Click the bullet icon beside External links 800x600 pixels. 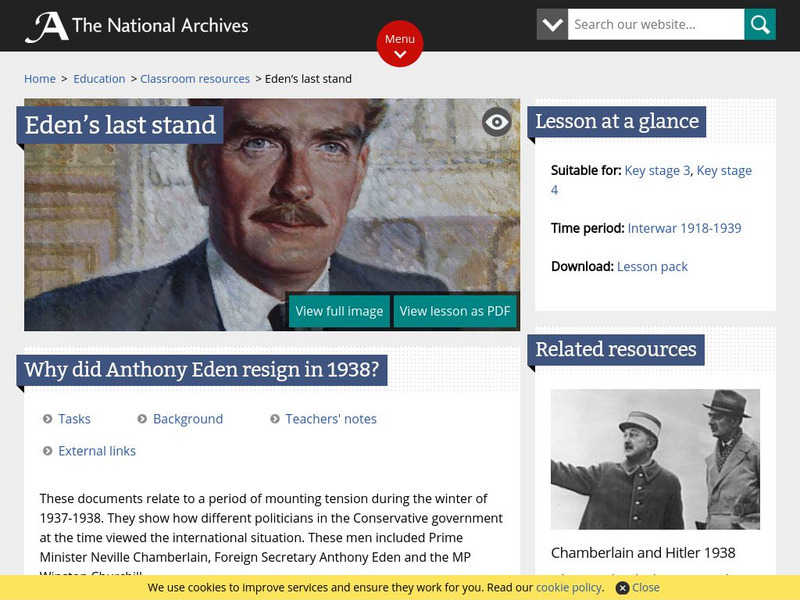coord(48,451)
